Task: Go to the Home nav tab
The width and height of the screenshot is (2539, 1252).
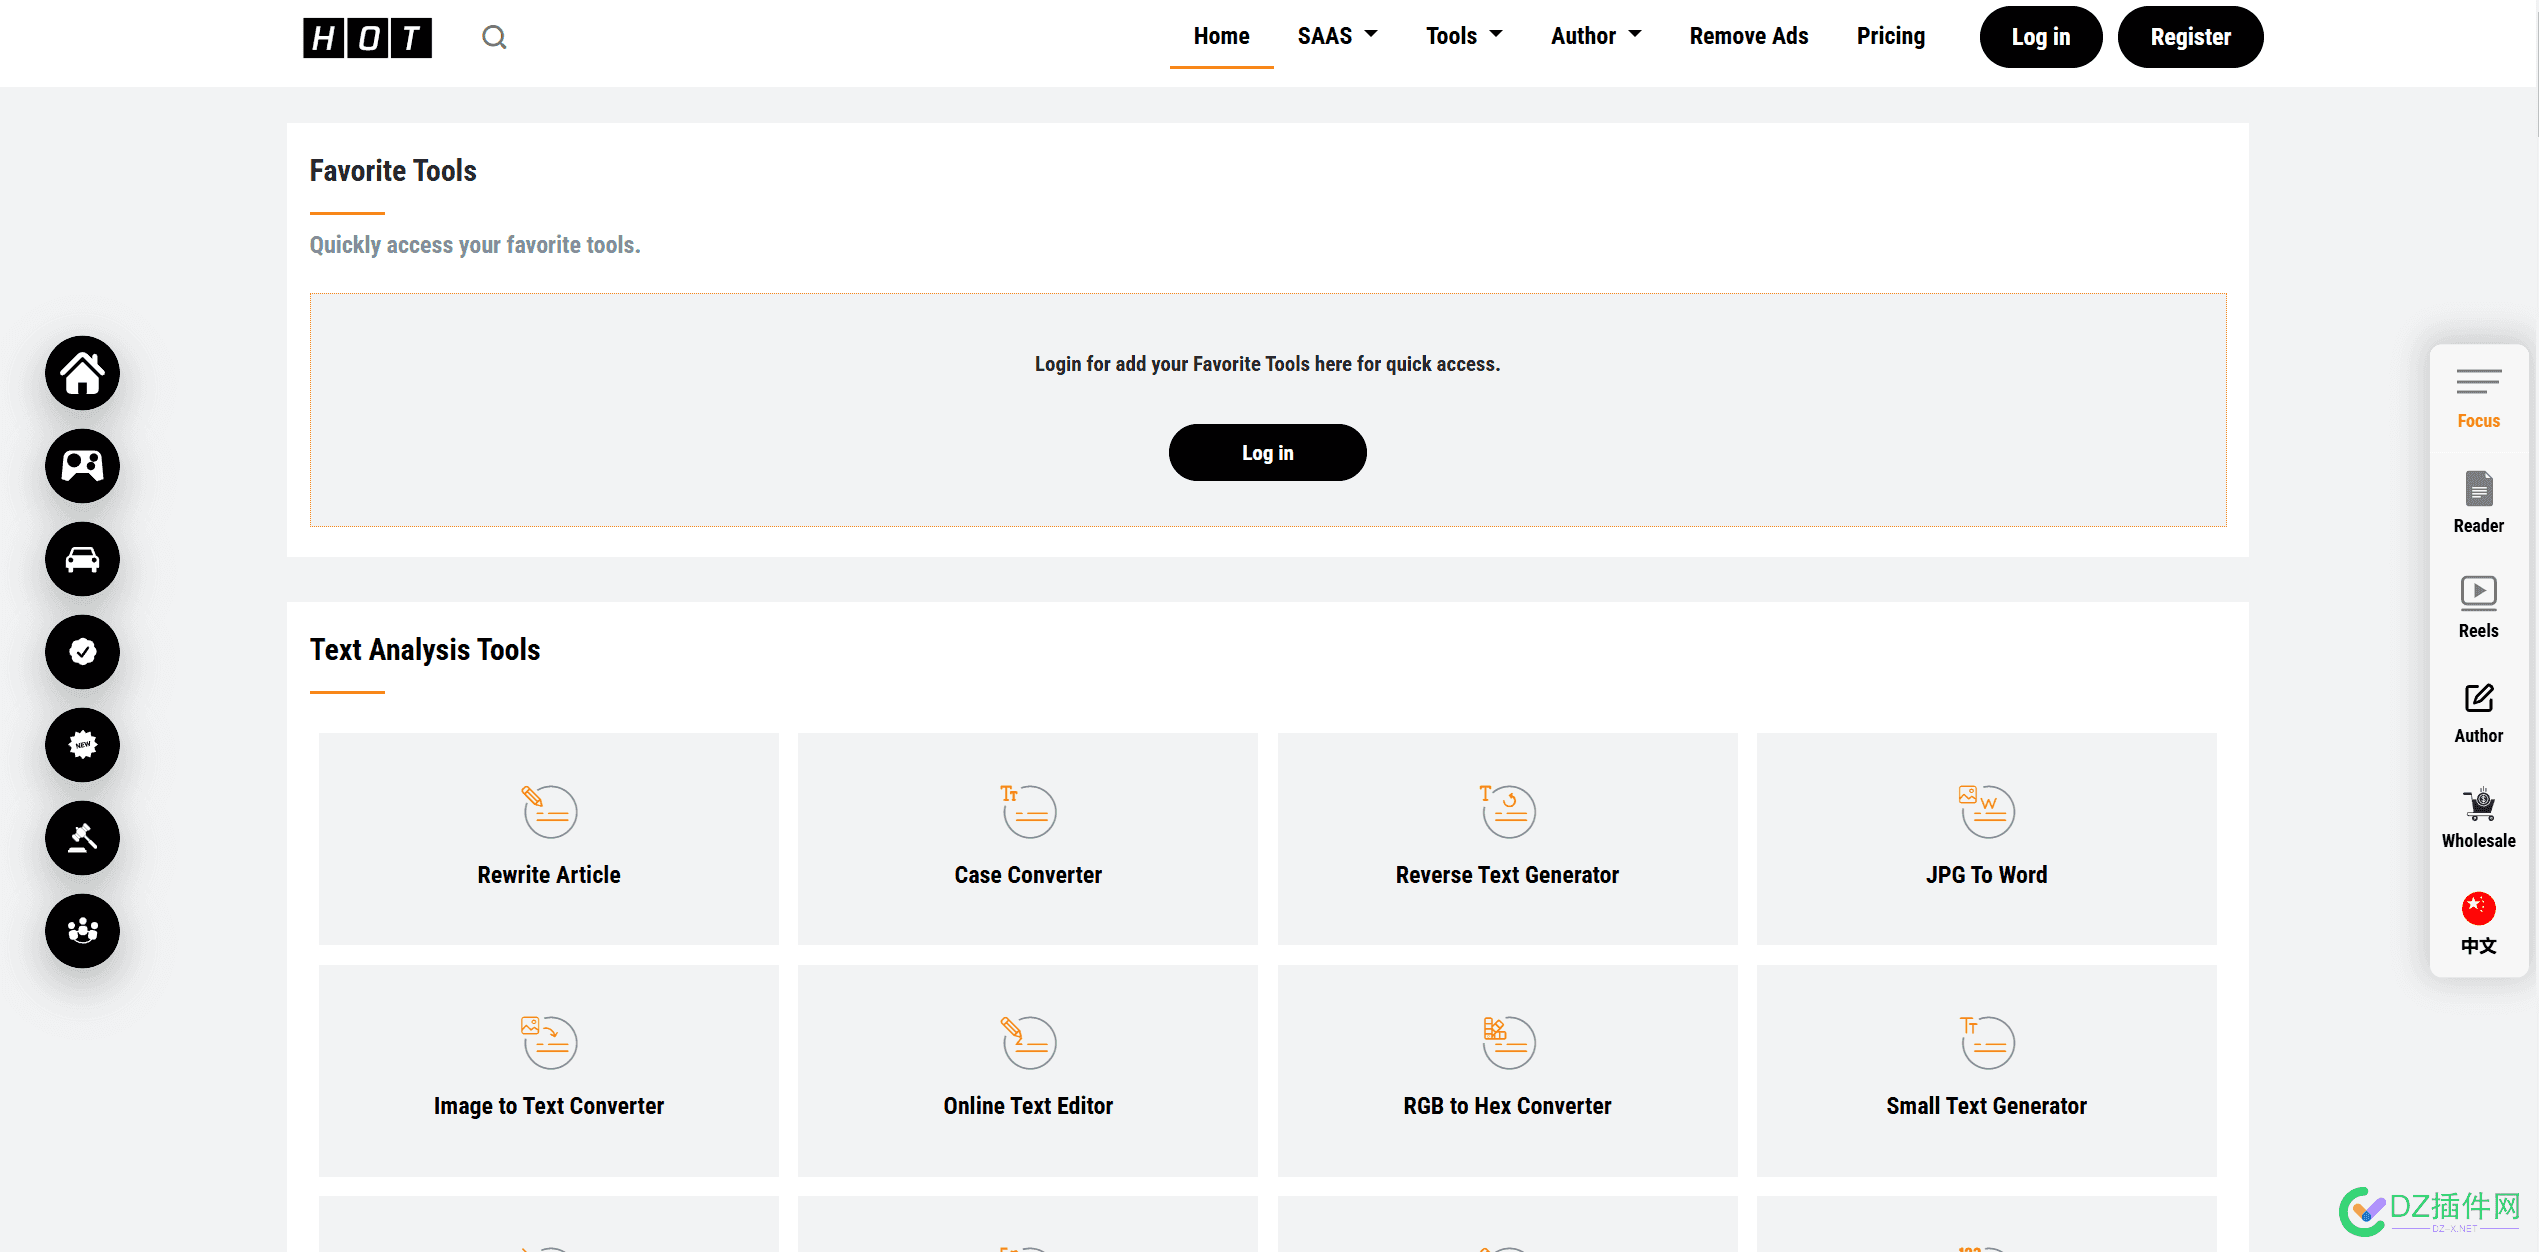Action: click(x=1221, y=36)
